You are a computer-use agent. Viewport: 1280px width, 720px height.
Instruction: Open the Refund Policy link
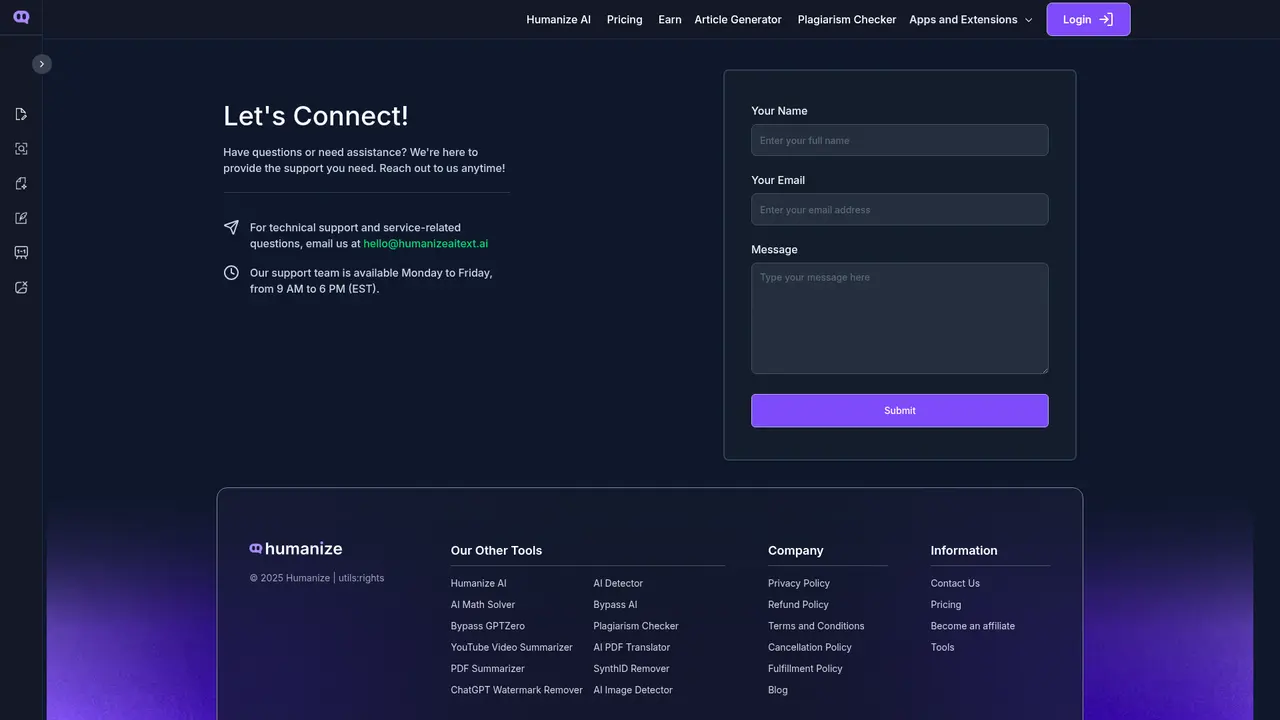[798, 605]
